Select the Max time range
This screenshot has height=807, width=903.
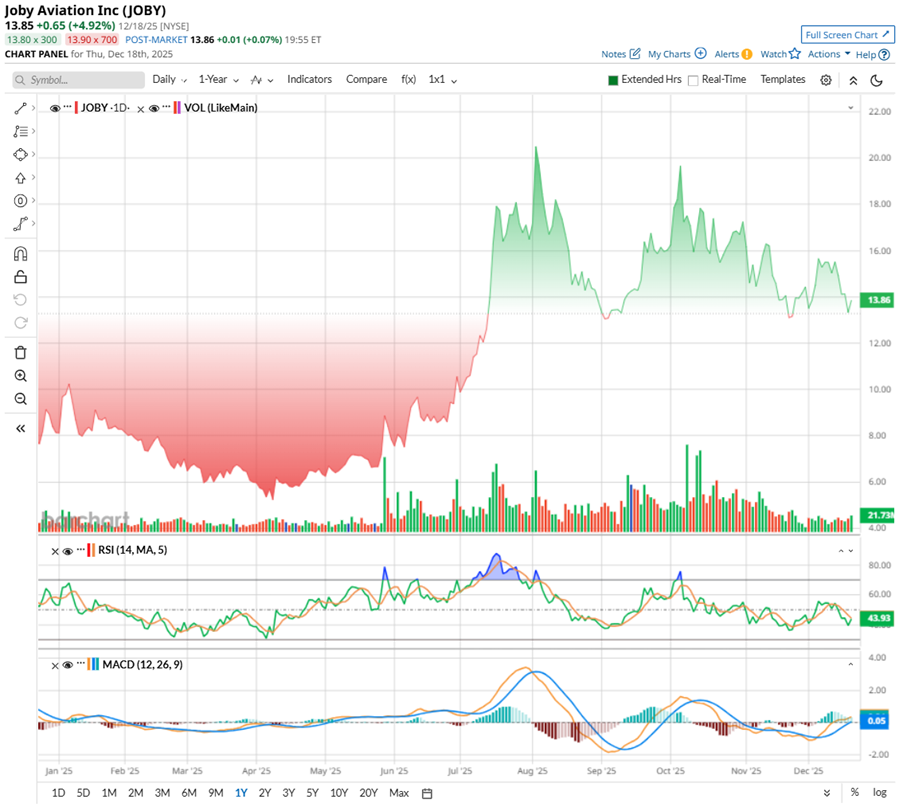tap(399, 793)
